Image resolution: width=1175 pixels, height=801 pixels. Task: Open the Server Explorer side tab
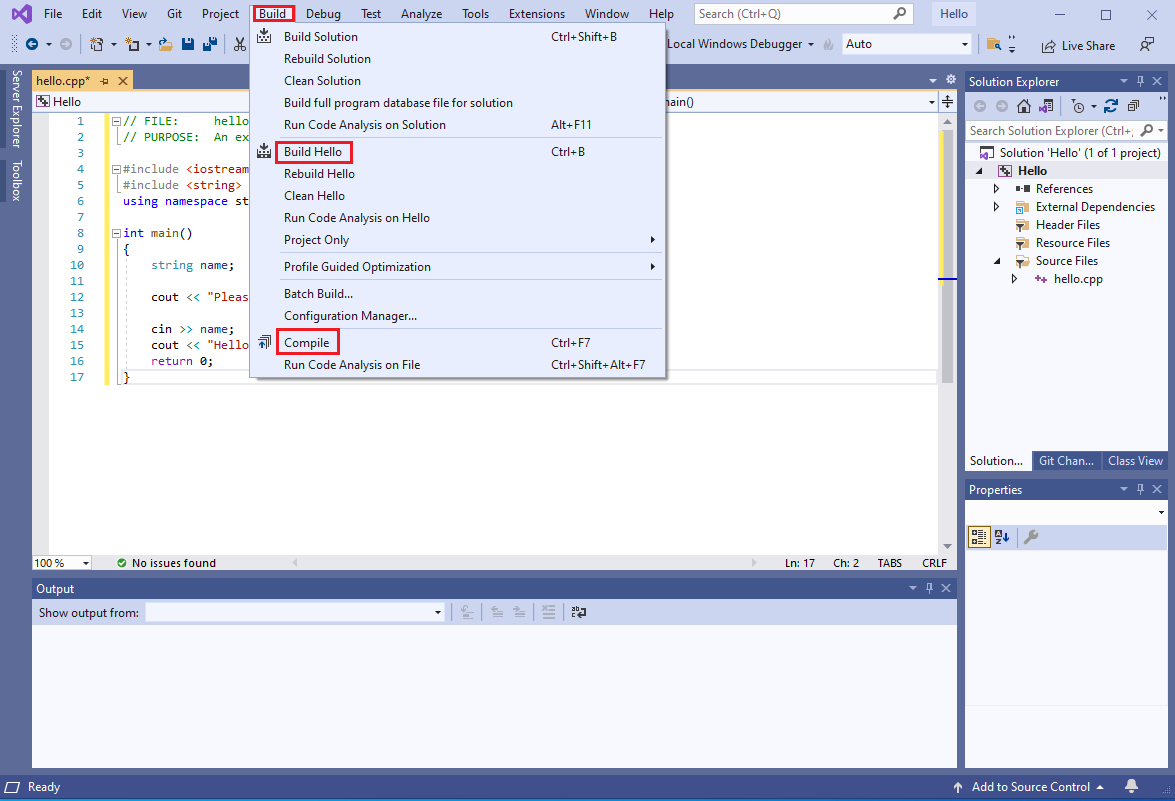click(16, 109)
